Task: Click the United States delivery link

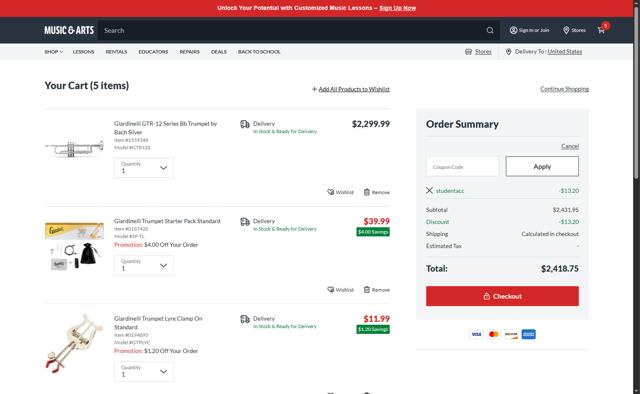Action: coord(564,52)
